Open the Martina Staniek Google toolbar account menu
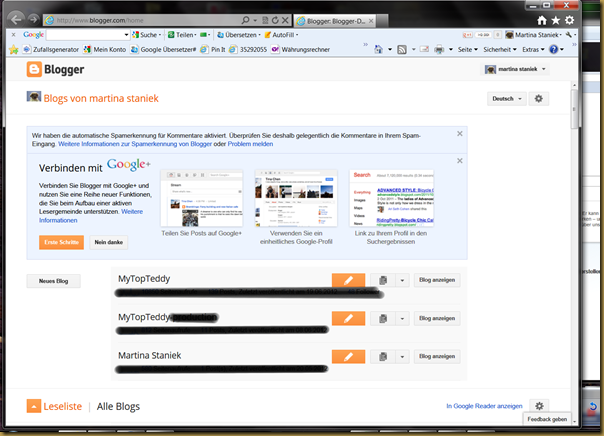Image resolution: width=604 pixels, height=436 pixels. point(534,35)
